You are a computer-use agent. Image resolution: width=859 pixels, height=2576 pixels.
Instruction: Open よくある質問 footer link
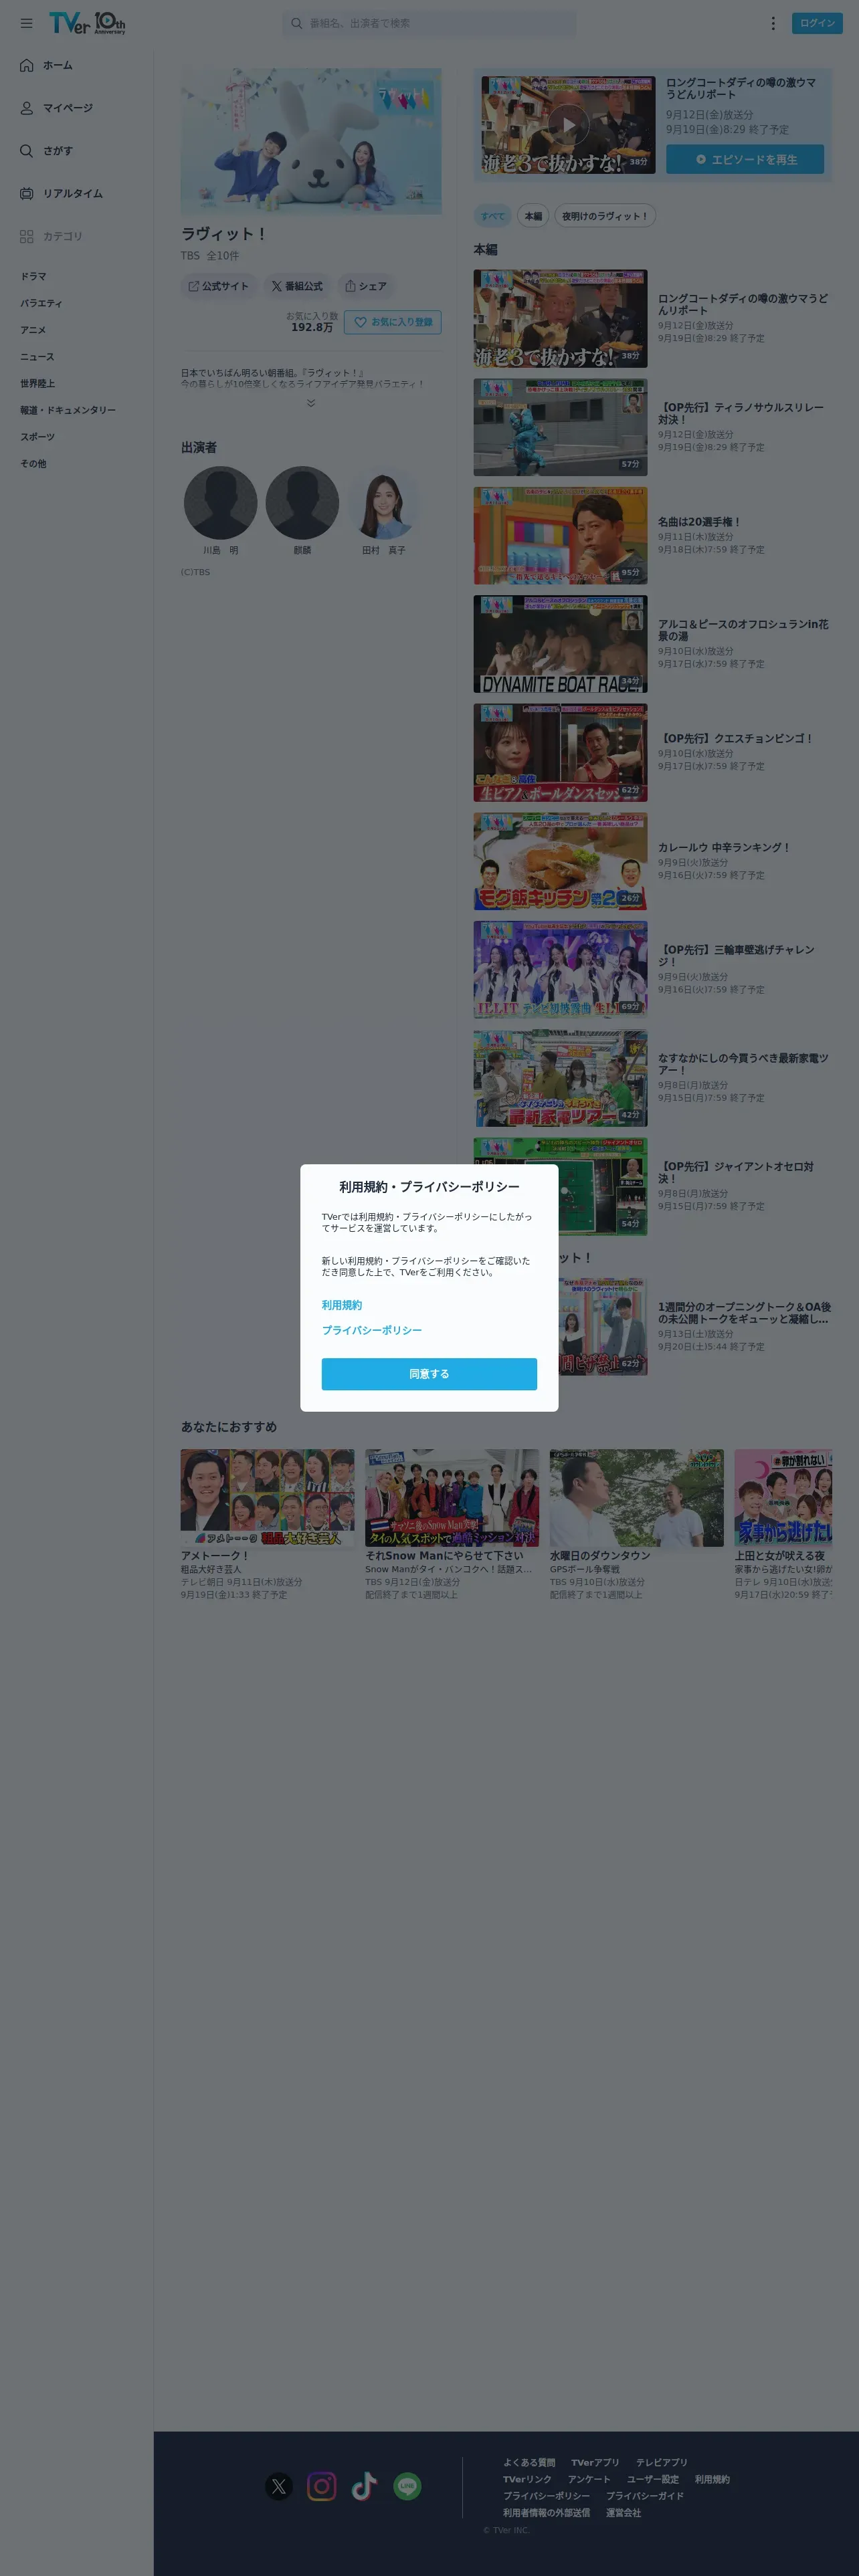click(x=529, y=2462)
